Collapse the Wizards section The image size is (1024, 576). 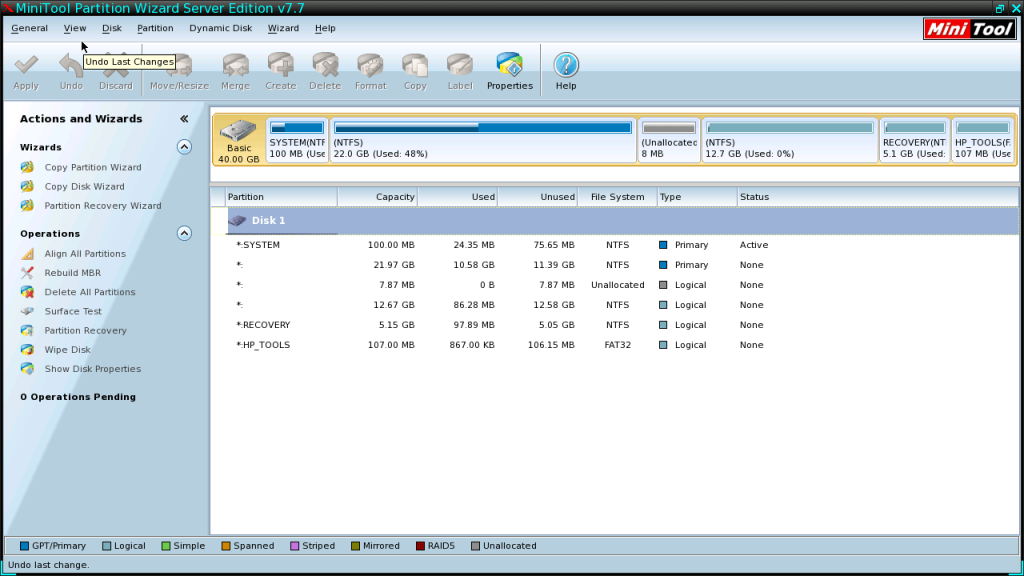(184, 147)
